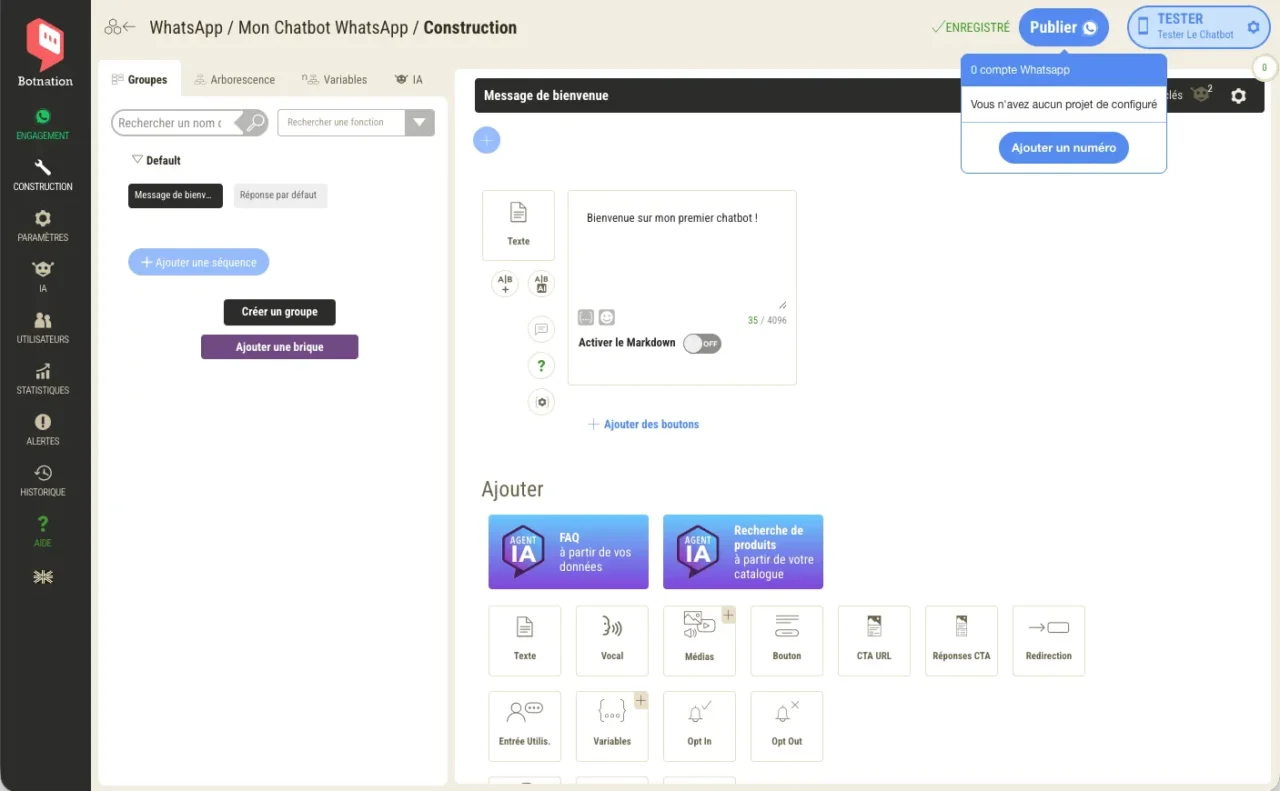Switch to the Arborescence tab
The image size is (1280, 791).
(235, 79)
